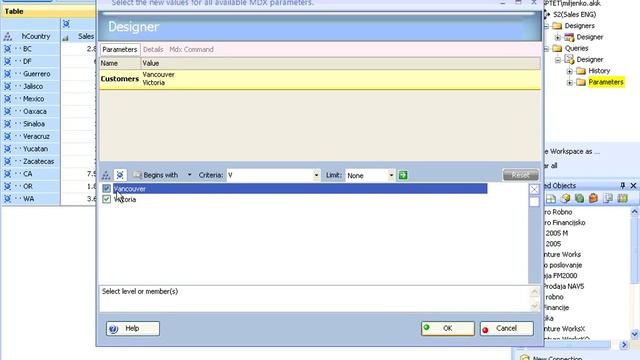The height and width of the screenshot is (360, 640).
Task: Click the Value column header
Action: 340,63
